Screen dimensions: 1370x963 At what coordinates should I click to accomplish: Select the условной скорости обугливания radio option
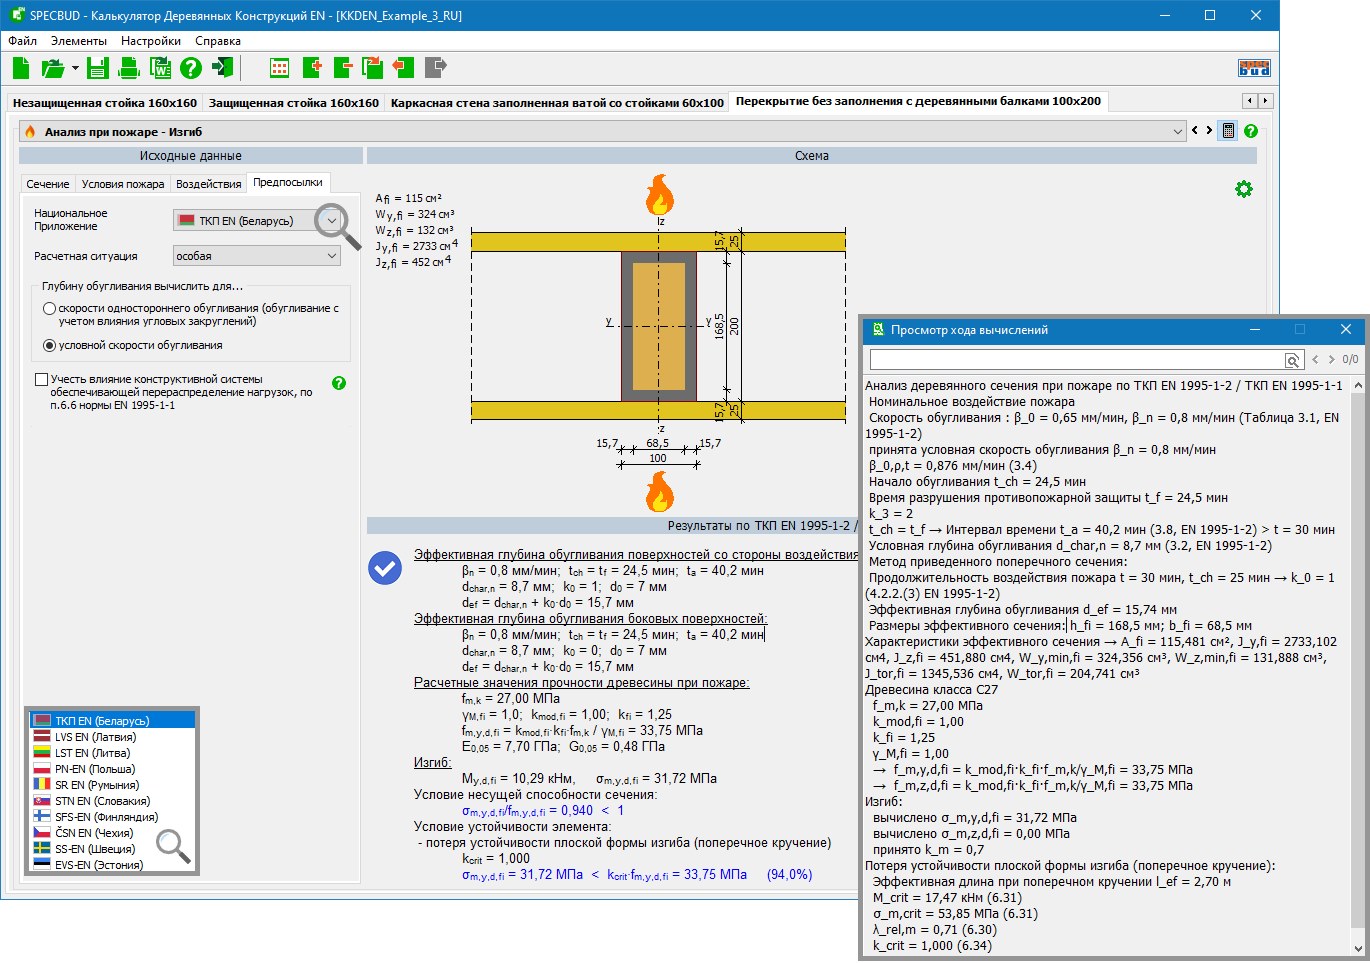pos(49,345)
